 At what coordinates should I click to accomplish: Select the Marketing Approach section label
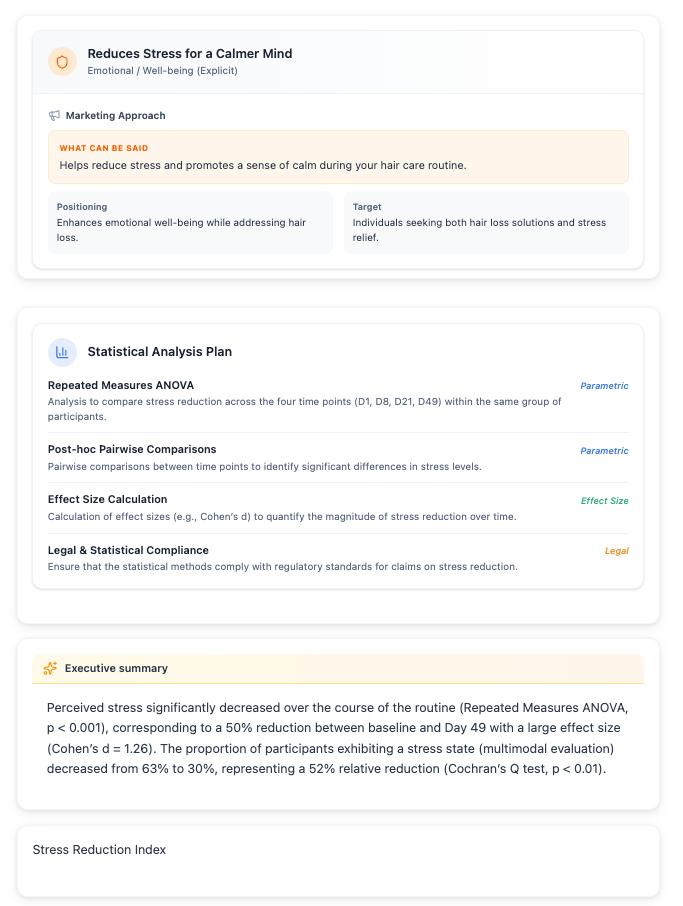coord(115,116)
